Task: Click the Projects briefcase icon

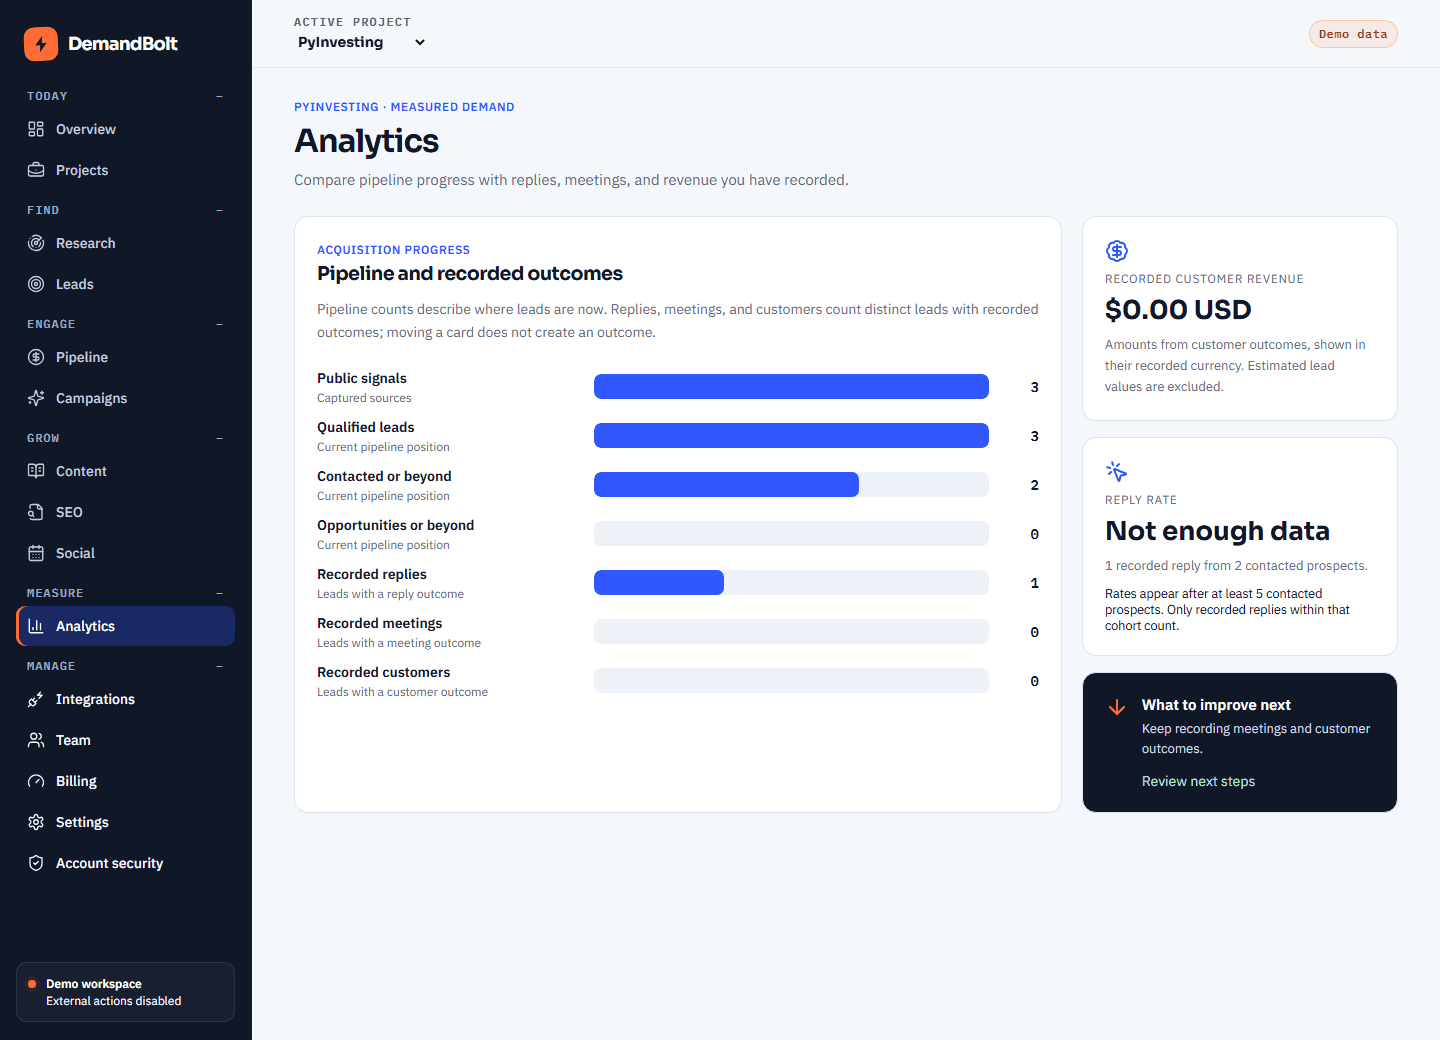Action: point(36,170)
